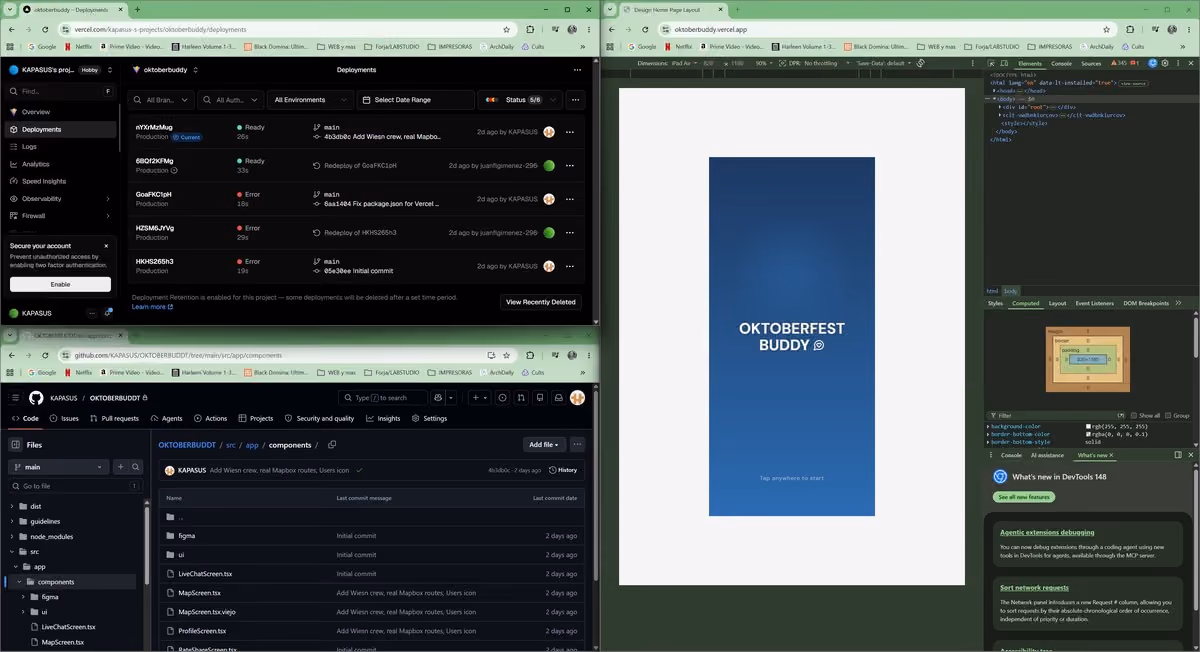Collapse the file tree via Files panel icon
Image resolution: width=1200 pixels, height=652 pixels.
coord(15,444)
